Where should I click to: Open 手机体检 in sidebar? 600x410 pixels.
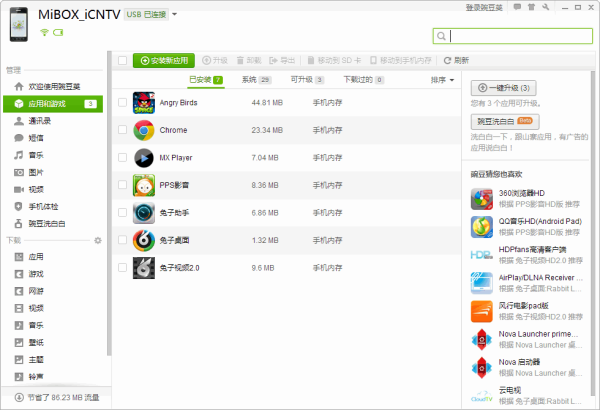(53, 206)
